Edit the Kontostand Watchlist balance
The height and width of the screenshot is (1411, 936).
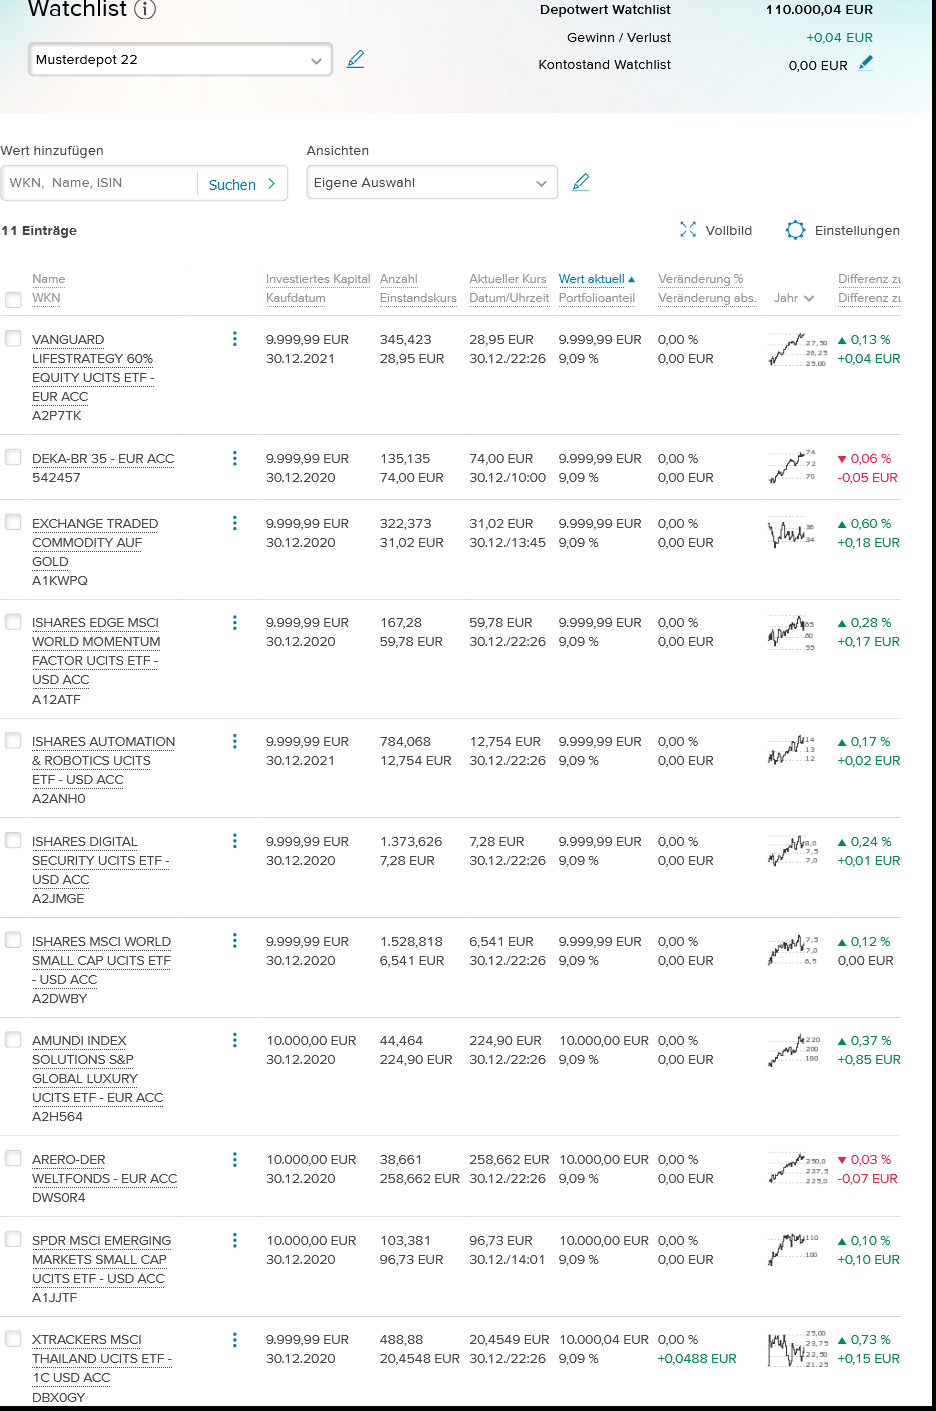point(866,63)
